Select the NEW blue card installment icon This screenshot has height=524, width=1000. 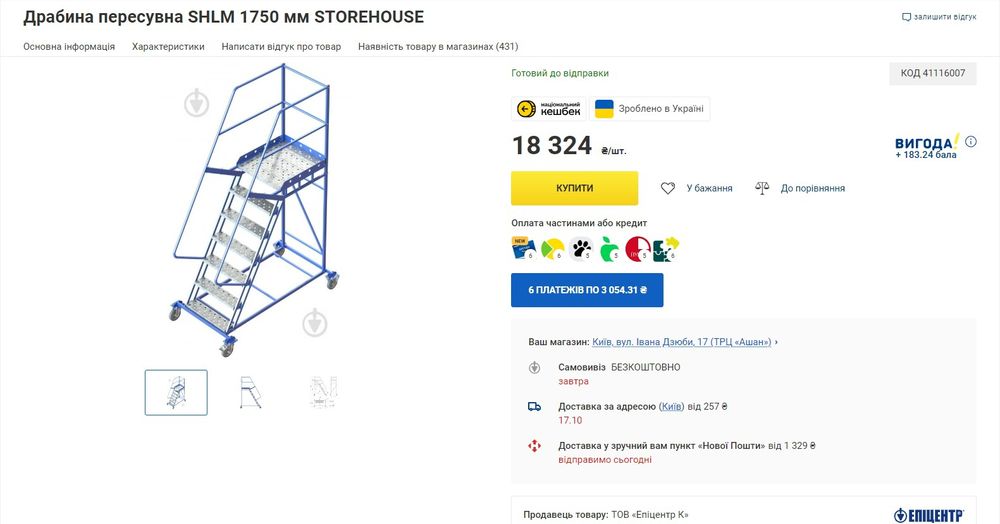pos(522,249)
